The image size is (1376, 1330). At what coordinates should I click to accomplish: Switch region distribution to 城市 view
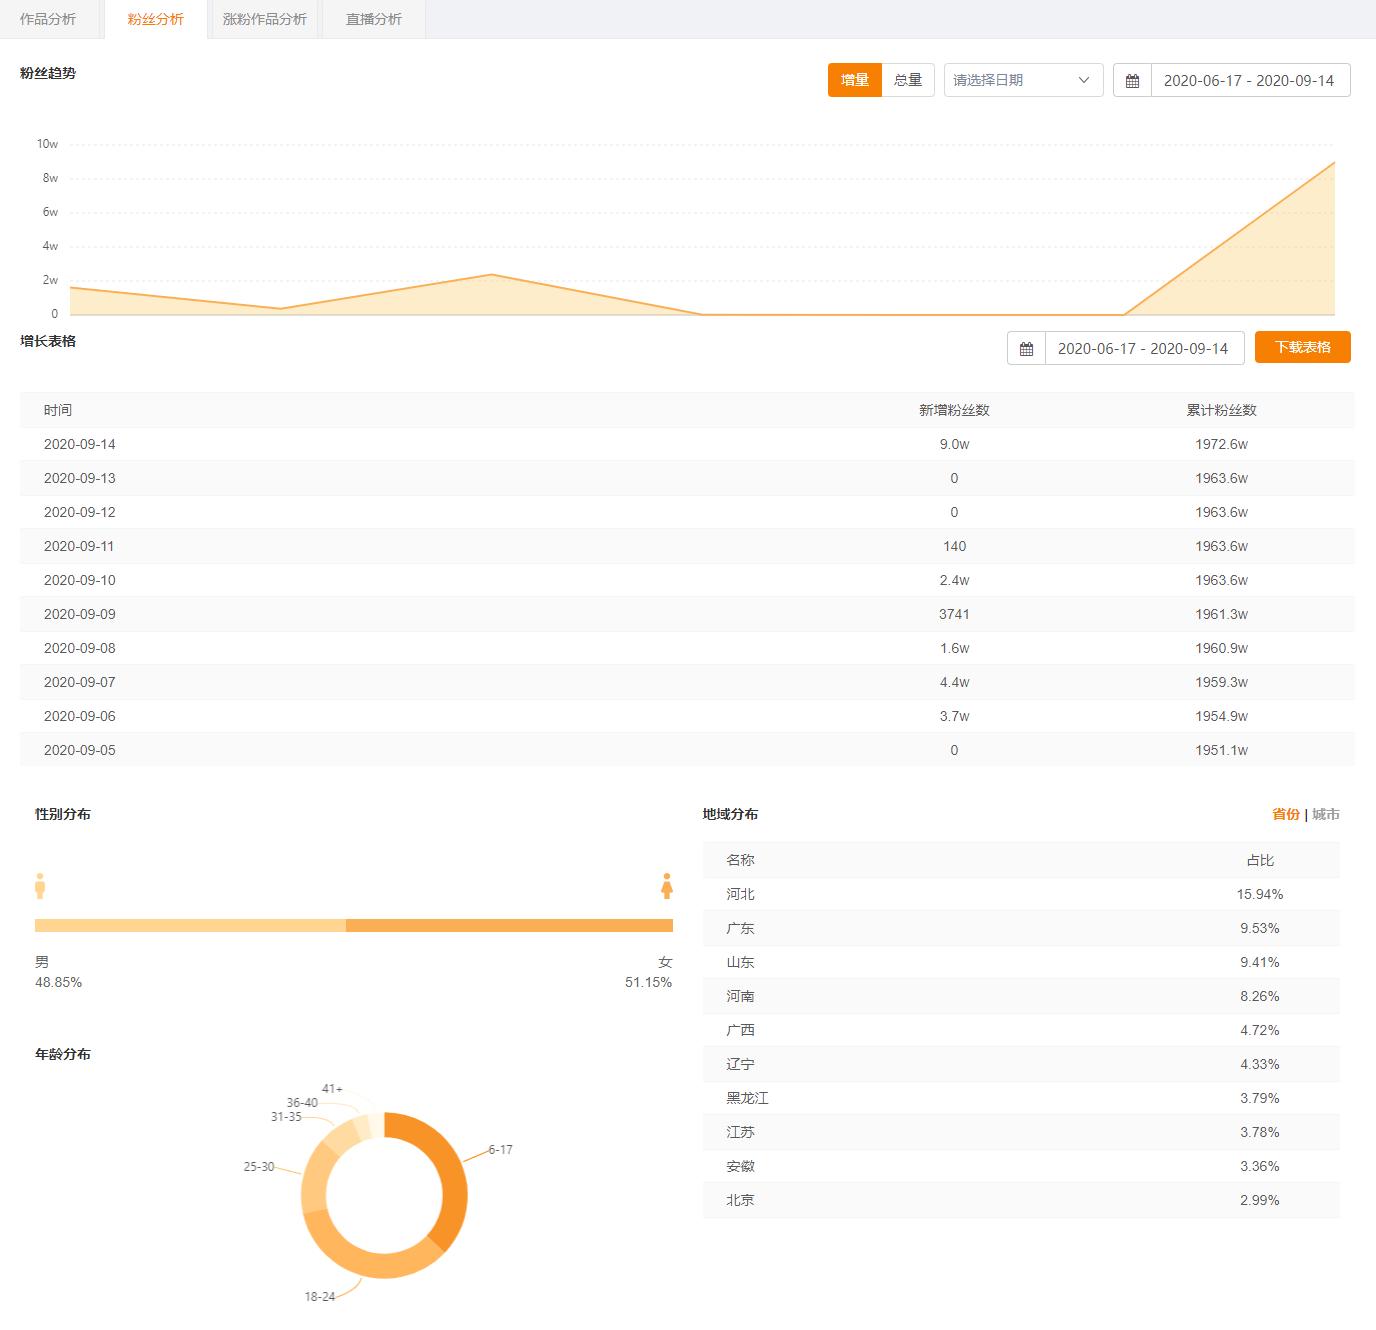click(1326, 814)
